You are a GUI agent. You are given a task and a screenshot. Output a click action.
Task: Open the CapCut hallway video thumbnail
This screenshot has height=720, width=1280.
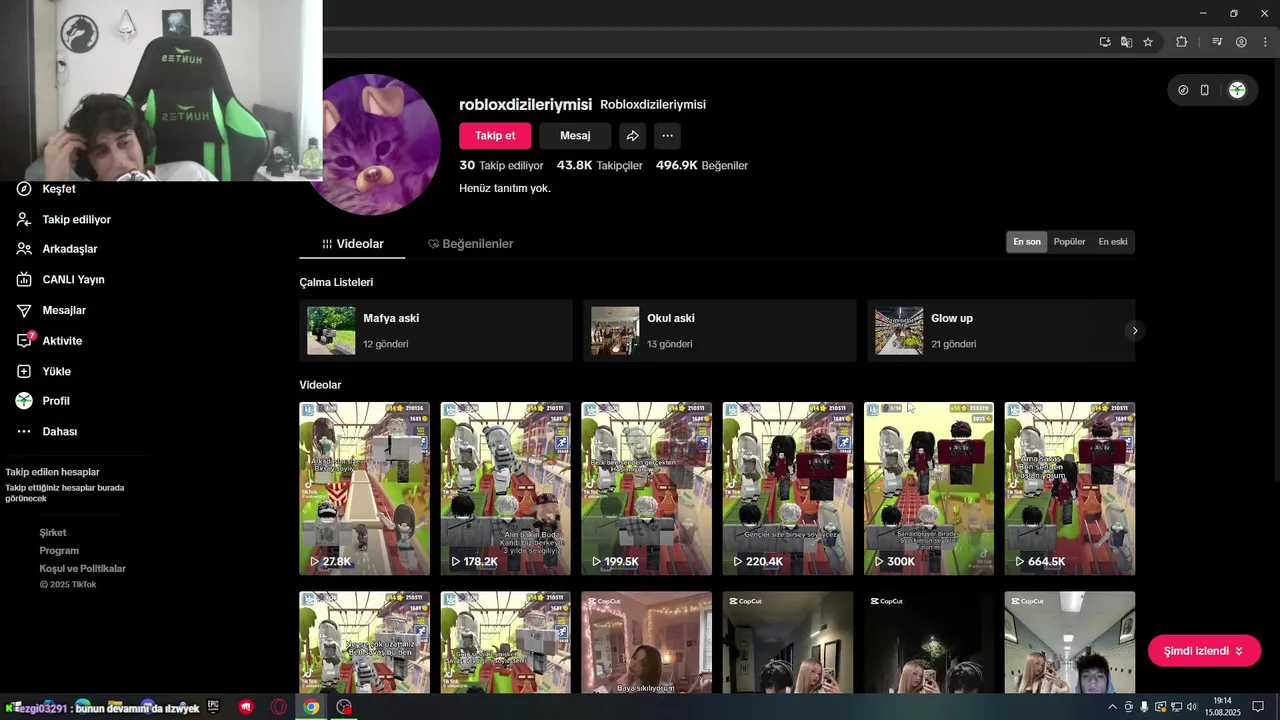tap(788, 642)
